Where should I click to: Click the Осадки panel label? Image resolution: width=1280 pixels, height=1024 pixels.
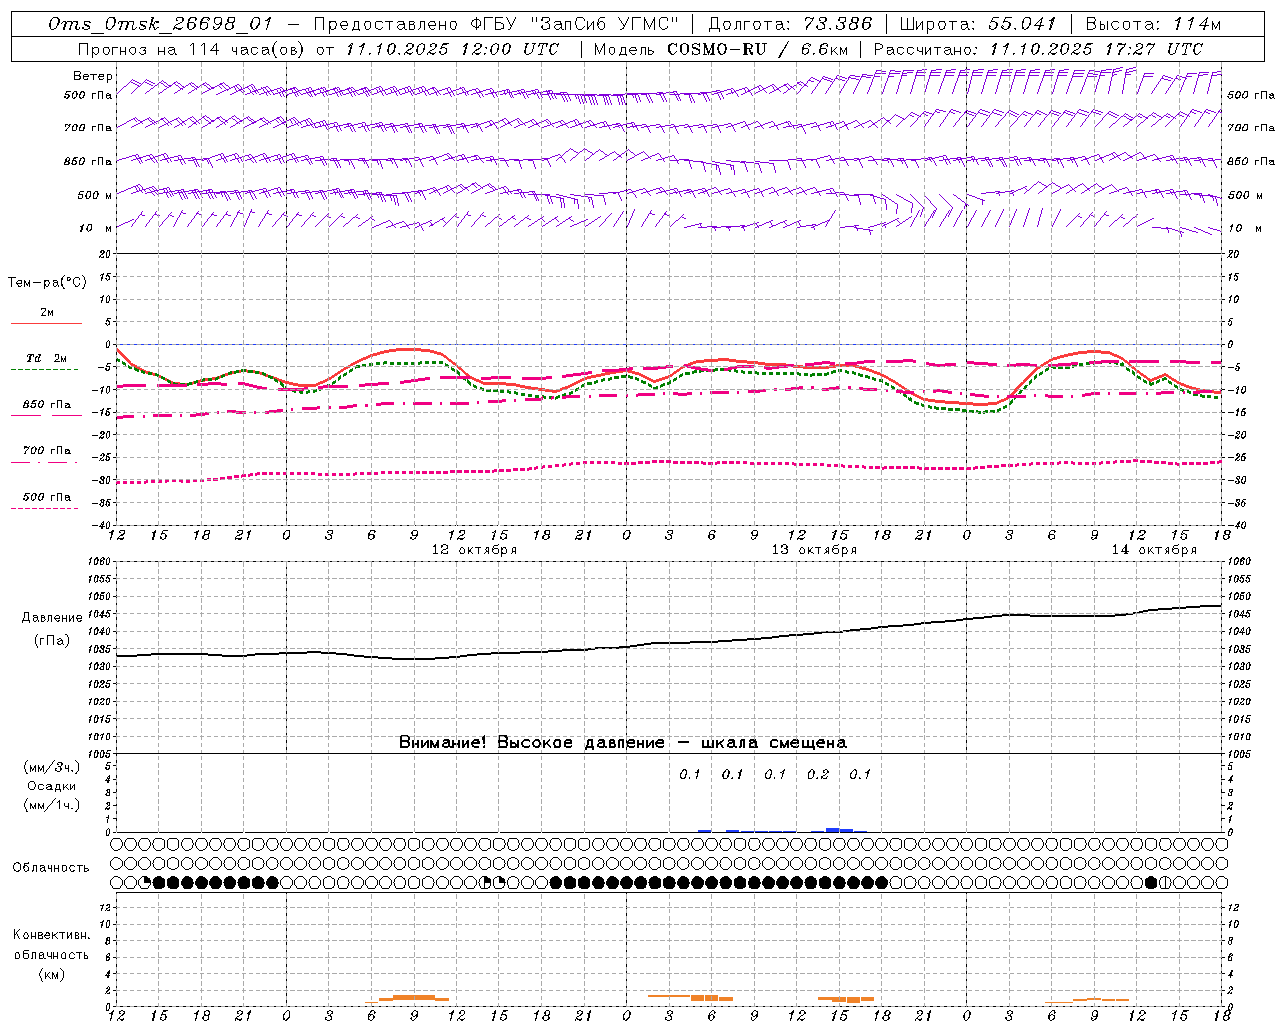pyautogui.click(x=52, y=786)
